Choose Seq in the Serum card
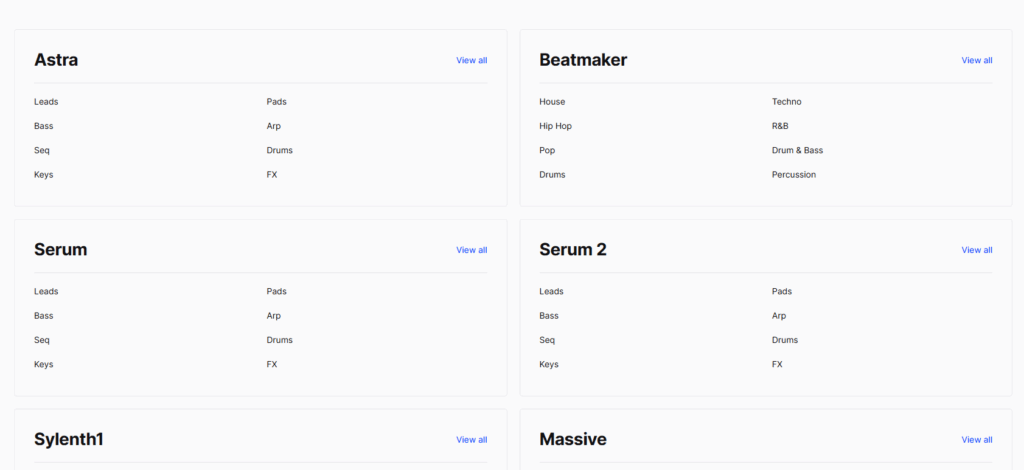This screenshot has width=1024, height=470. click(42, 340)
